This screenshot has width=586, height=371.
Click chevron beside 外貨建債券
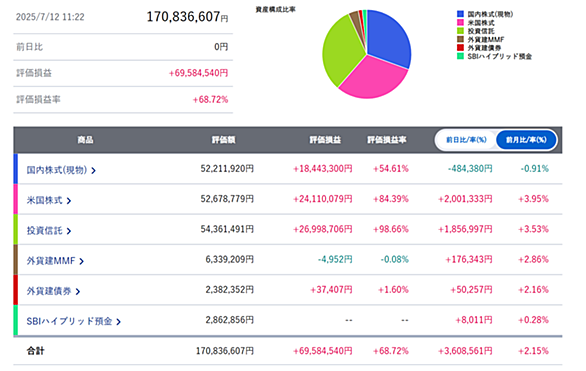pyautogui.click(x=78, y=292)
